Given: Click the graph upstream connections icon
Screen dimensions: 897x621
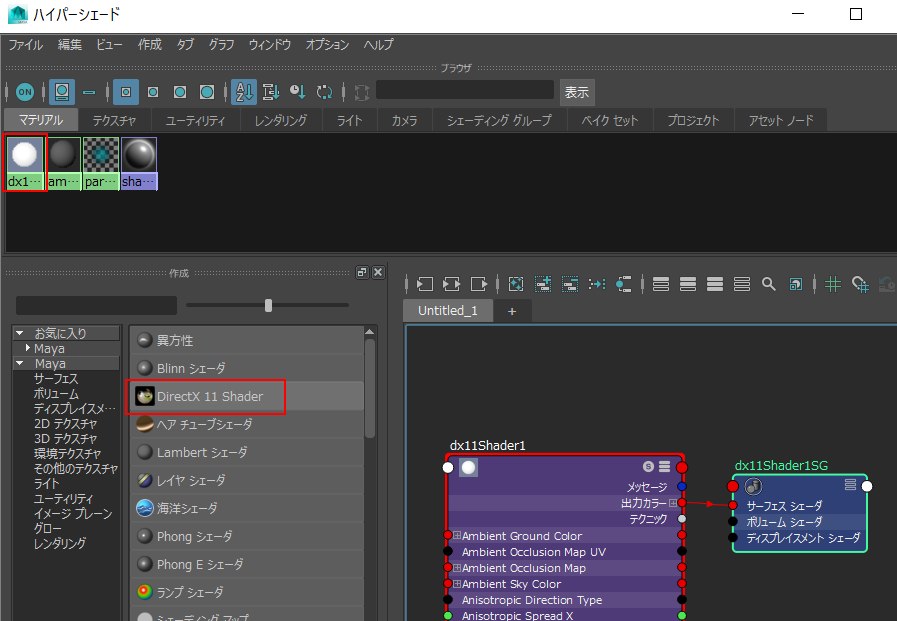Looking at the screenshot, I should click(x=423, y=284).
